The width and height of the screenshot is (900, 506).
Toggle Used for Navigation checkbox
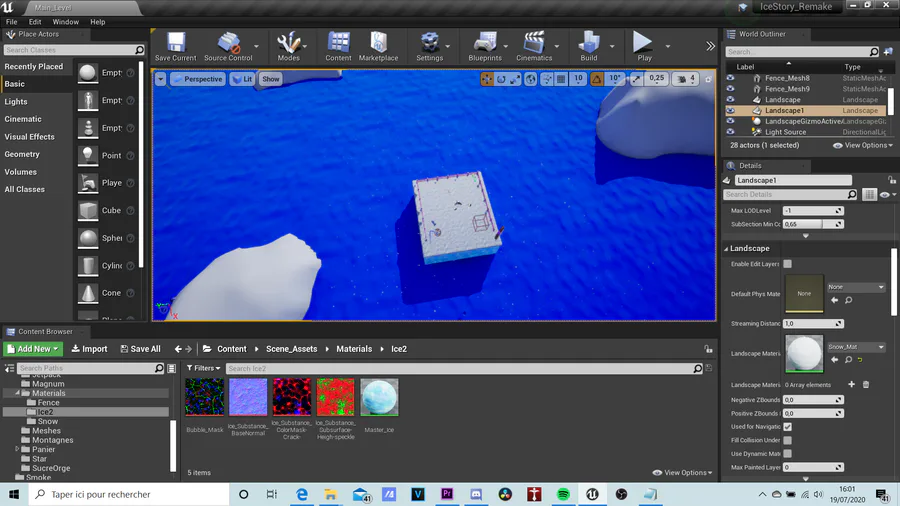click(x=788, y=427)
